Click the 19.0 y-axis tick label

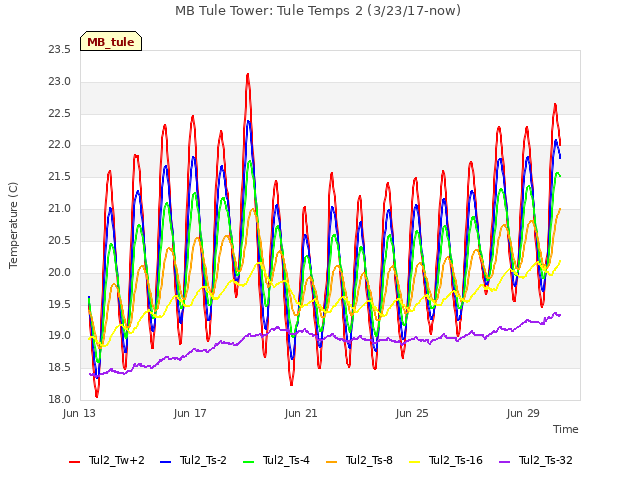point(60,336)
